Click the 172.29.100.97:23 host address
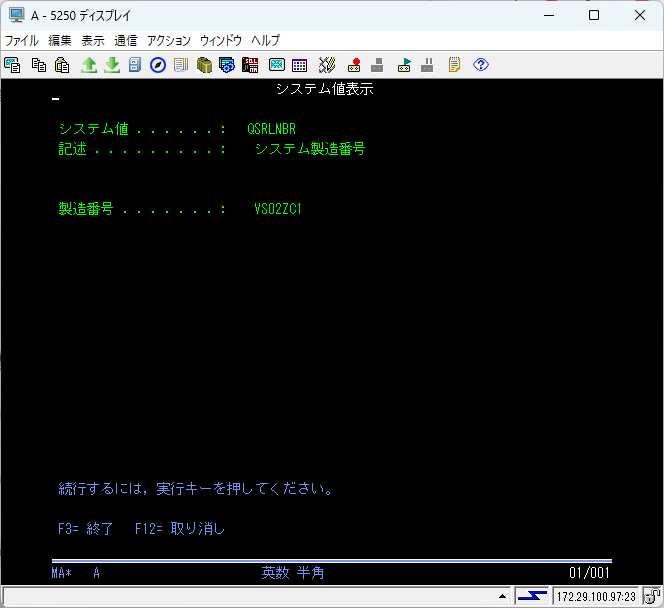 pyautogui.click(x=596, y=597)
